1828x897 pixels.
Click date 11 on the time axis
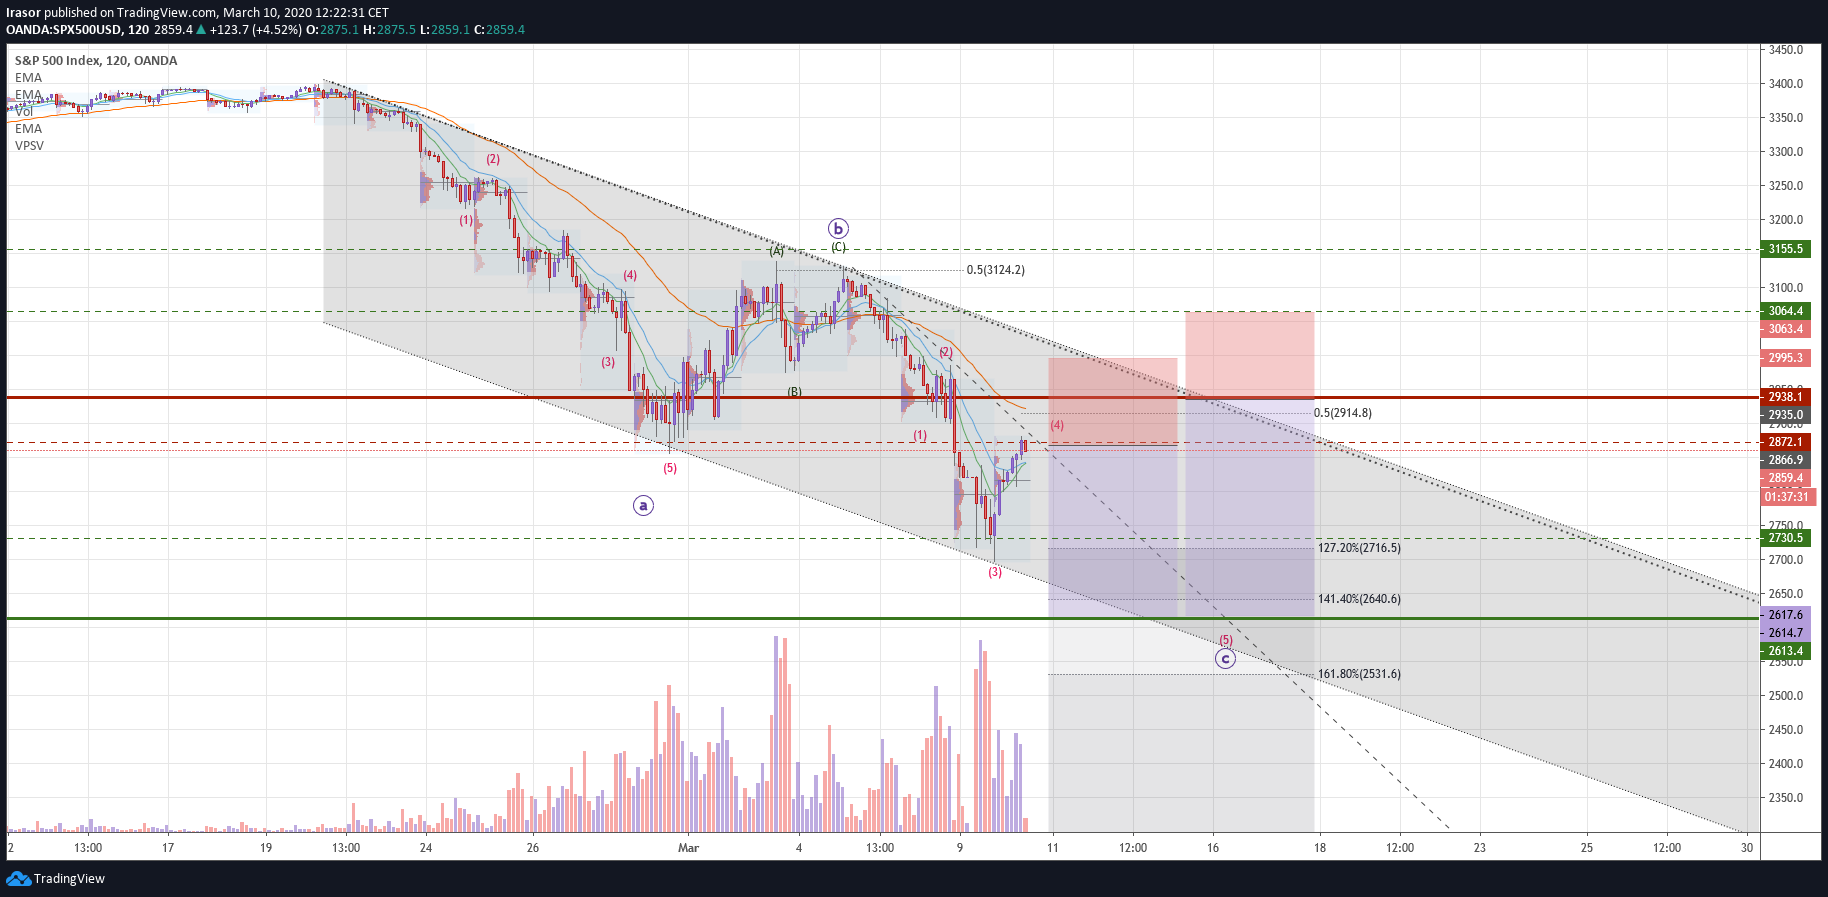point(1052,848)
